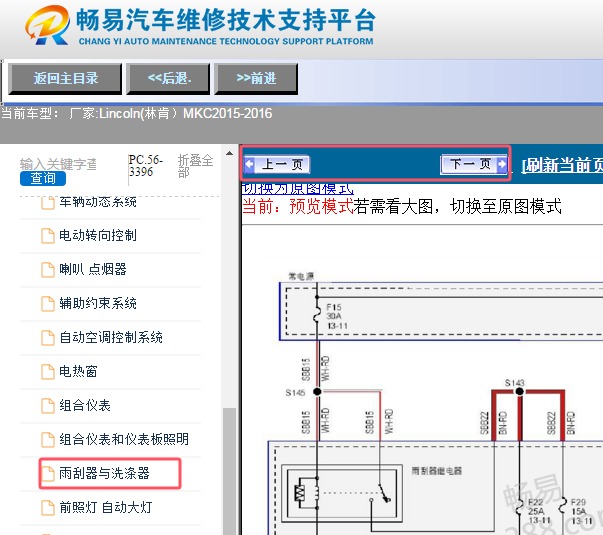Open the 喇叭 点烟器 tree item
This screenshot has height=535, width=603.
tap(93, 269)
